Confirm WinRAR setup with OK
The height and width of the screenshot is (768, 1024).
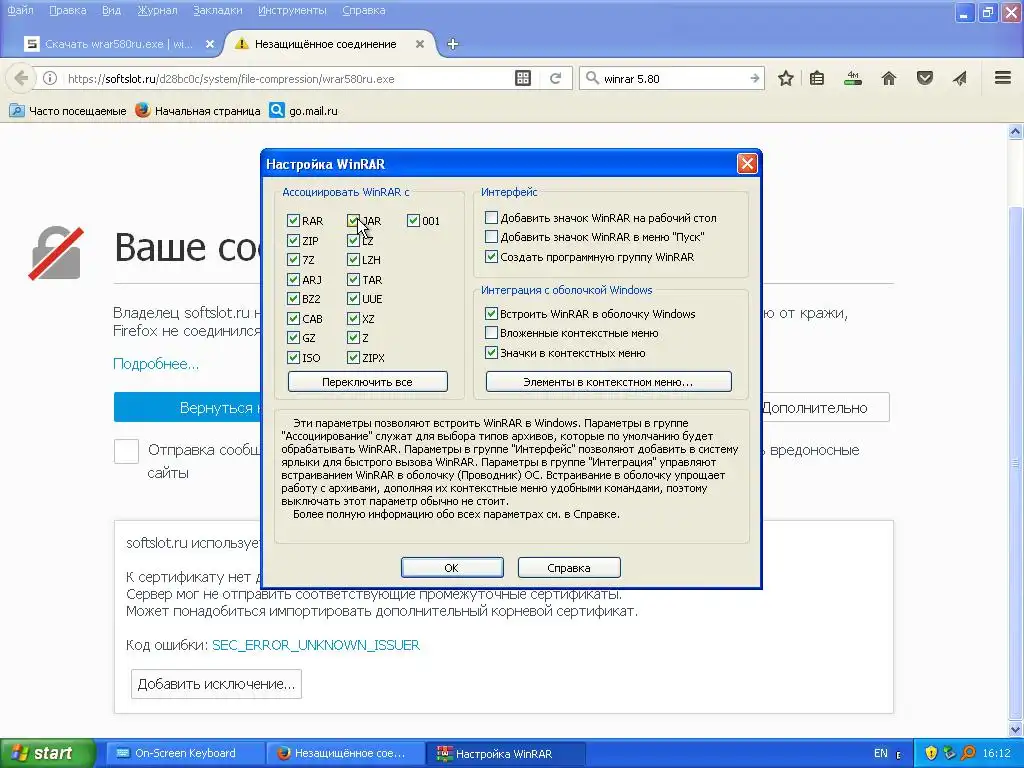452,568
